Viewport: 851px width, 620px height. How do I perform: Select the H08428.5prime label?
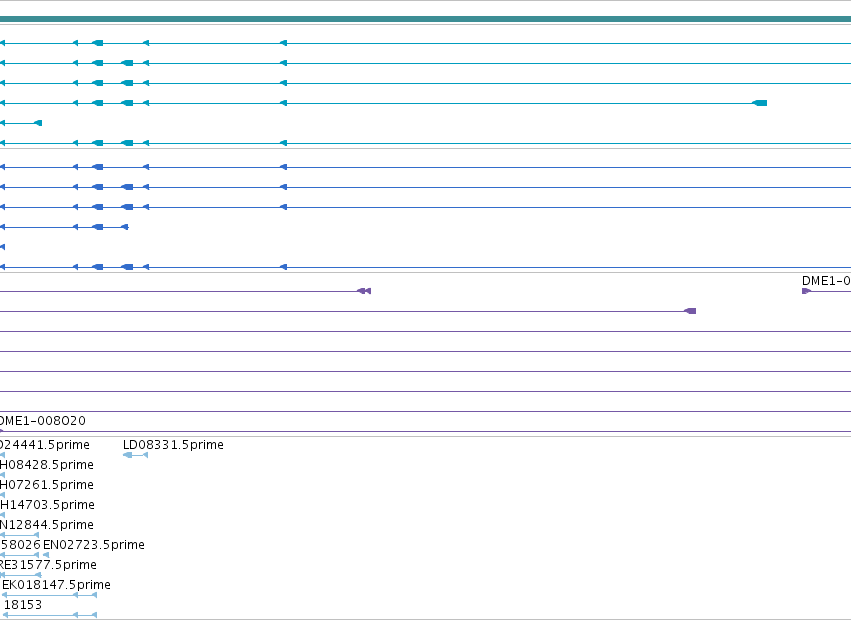pyautogui.click(x=47, y=465)
